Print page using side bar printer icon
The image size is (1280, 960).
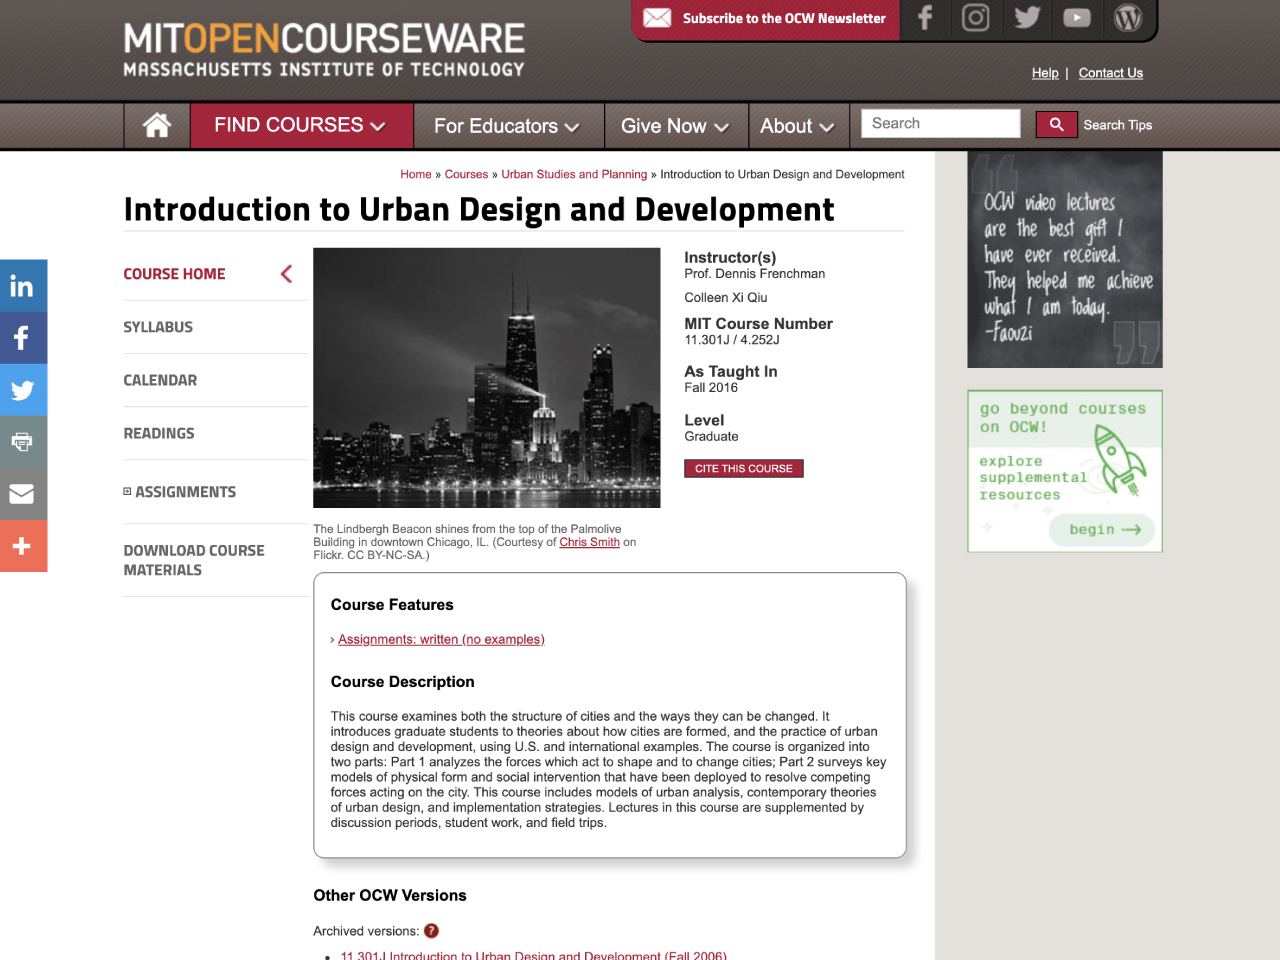[x=23, y=442]
